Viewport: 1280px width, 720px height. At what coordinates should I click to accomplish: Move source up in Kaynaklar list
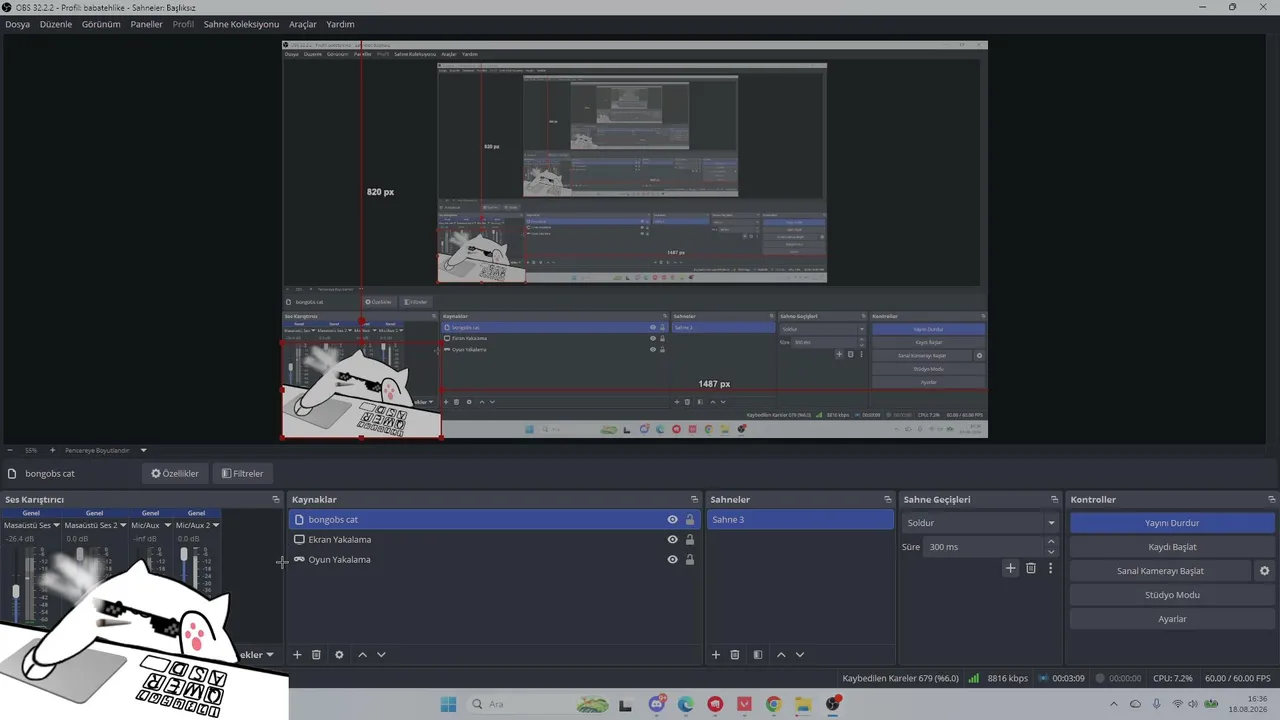click(362, 655)
